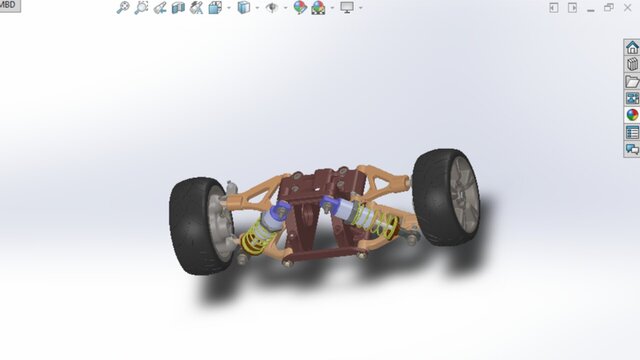Click the Display Style cube icon
This screenshot has width=640, height=360.
click(x=244, y=7)
